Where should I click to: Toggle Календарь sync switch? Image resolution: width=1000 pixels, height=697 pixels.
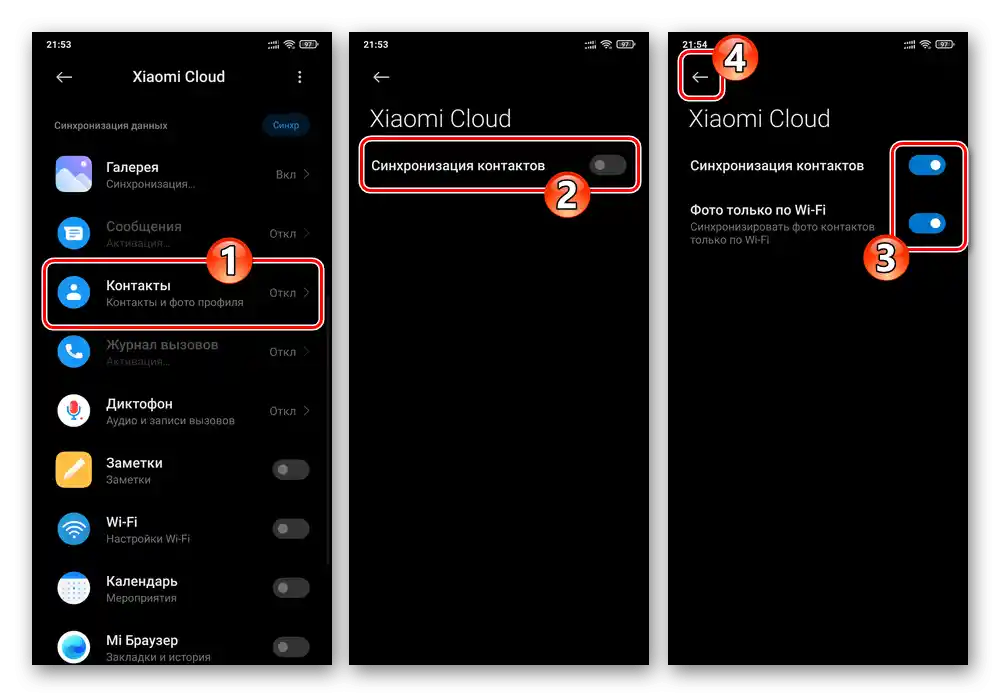point(291,588)
